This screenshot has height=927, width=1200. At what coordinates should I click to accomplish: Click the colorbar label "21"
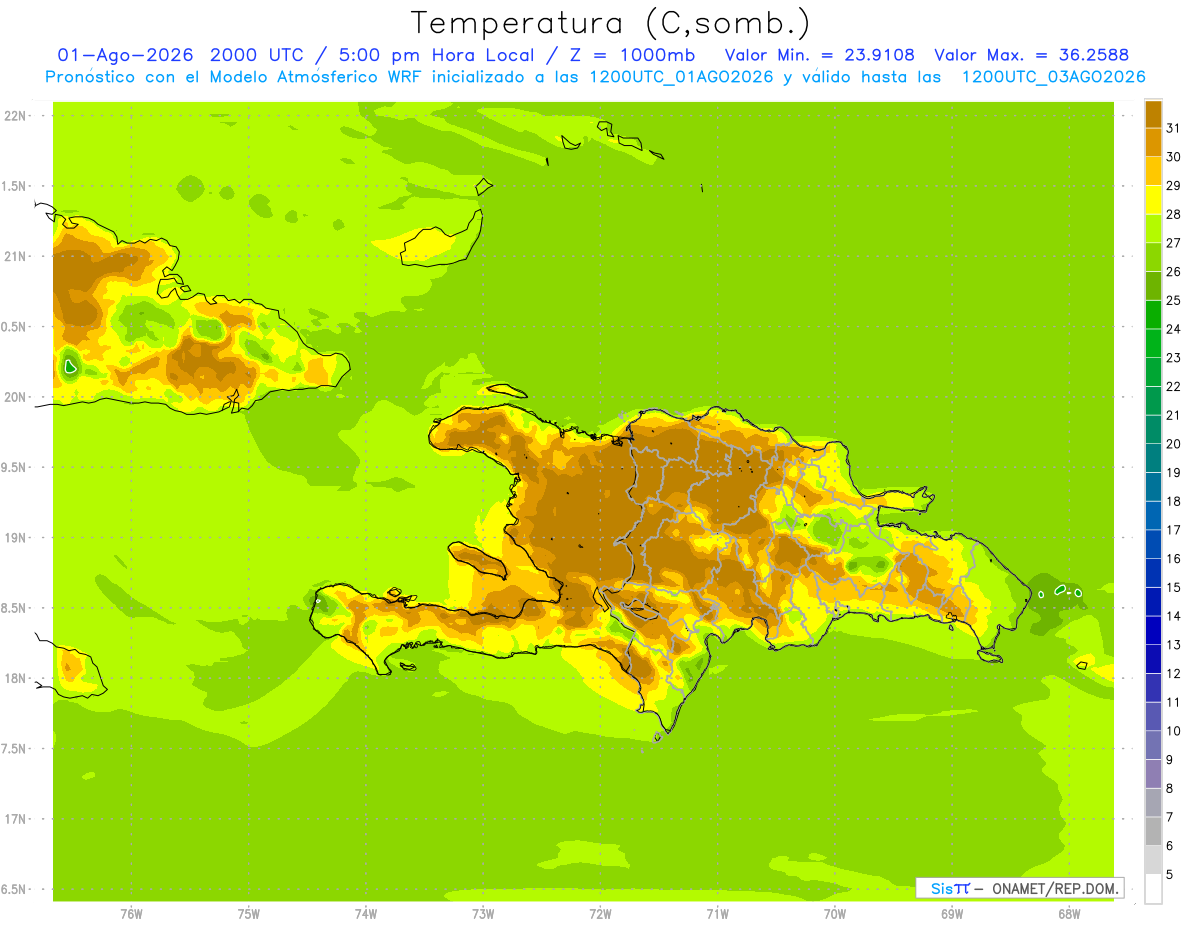coord(1174,415)
